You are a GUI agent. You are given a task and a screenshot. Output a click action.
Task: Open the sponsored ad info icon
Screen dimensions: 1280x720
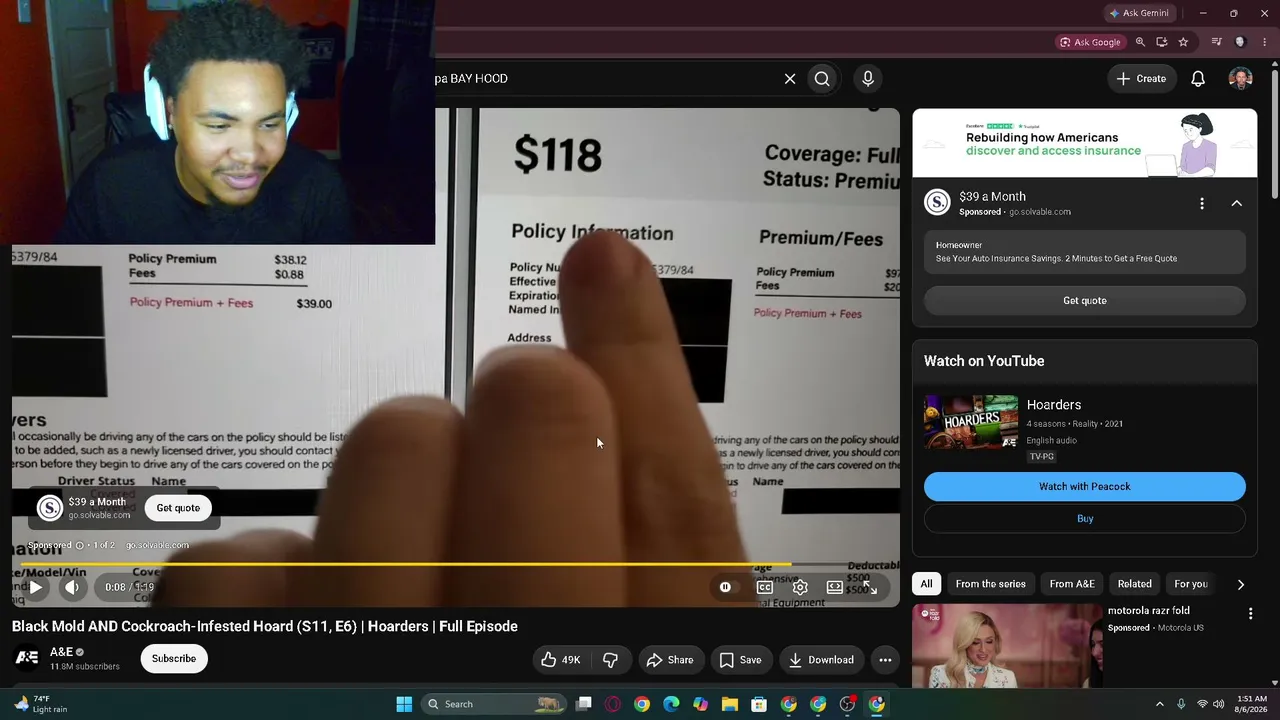[x=79, y=545]
